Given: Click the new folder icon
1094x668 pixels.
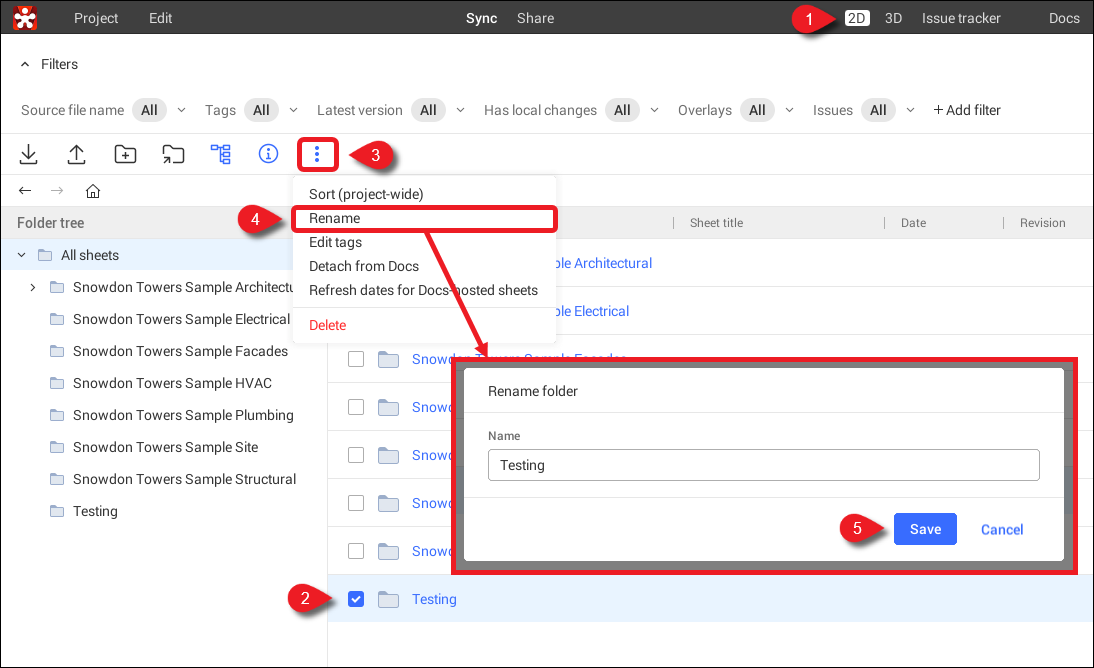Looking at the screenshot, I should coord(125,154).
